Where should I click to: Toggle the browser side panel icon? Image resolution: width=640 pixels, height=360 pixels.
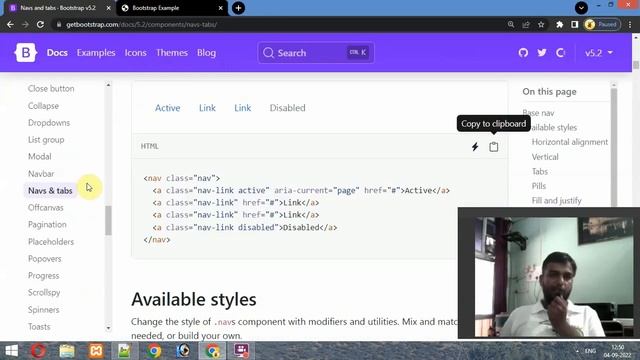tap(574, 24)
